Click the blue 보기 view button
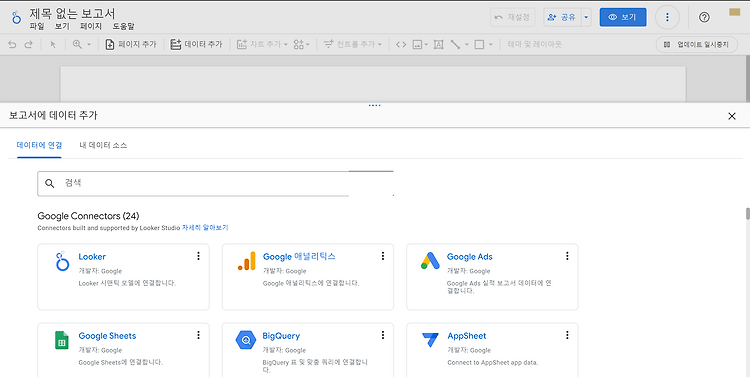The image size is (750, 380). click(x=623, y=17)
